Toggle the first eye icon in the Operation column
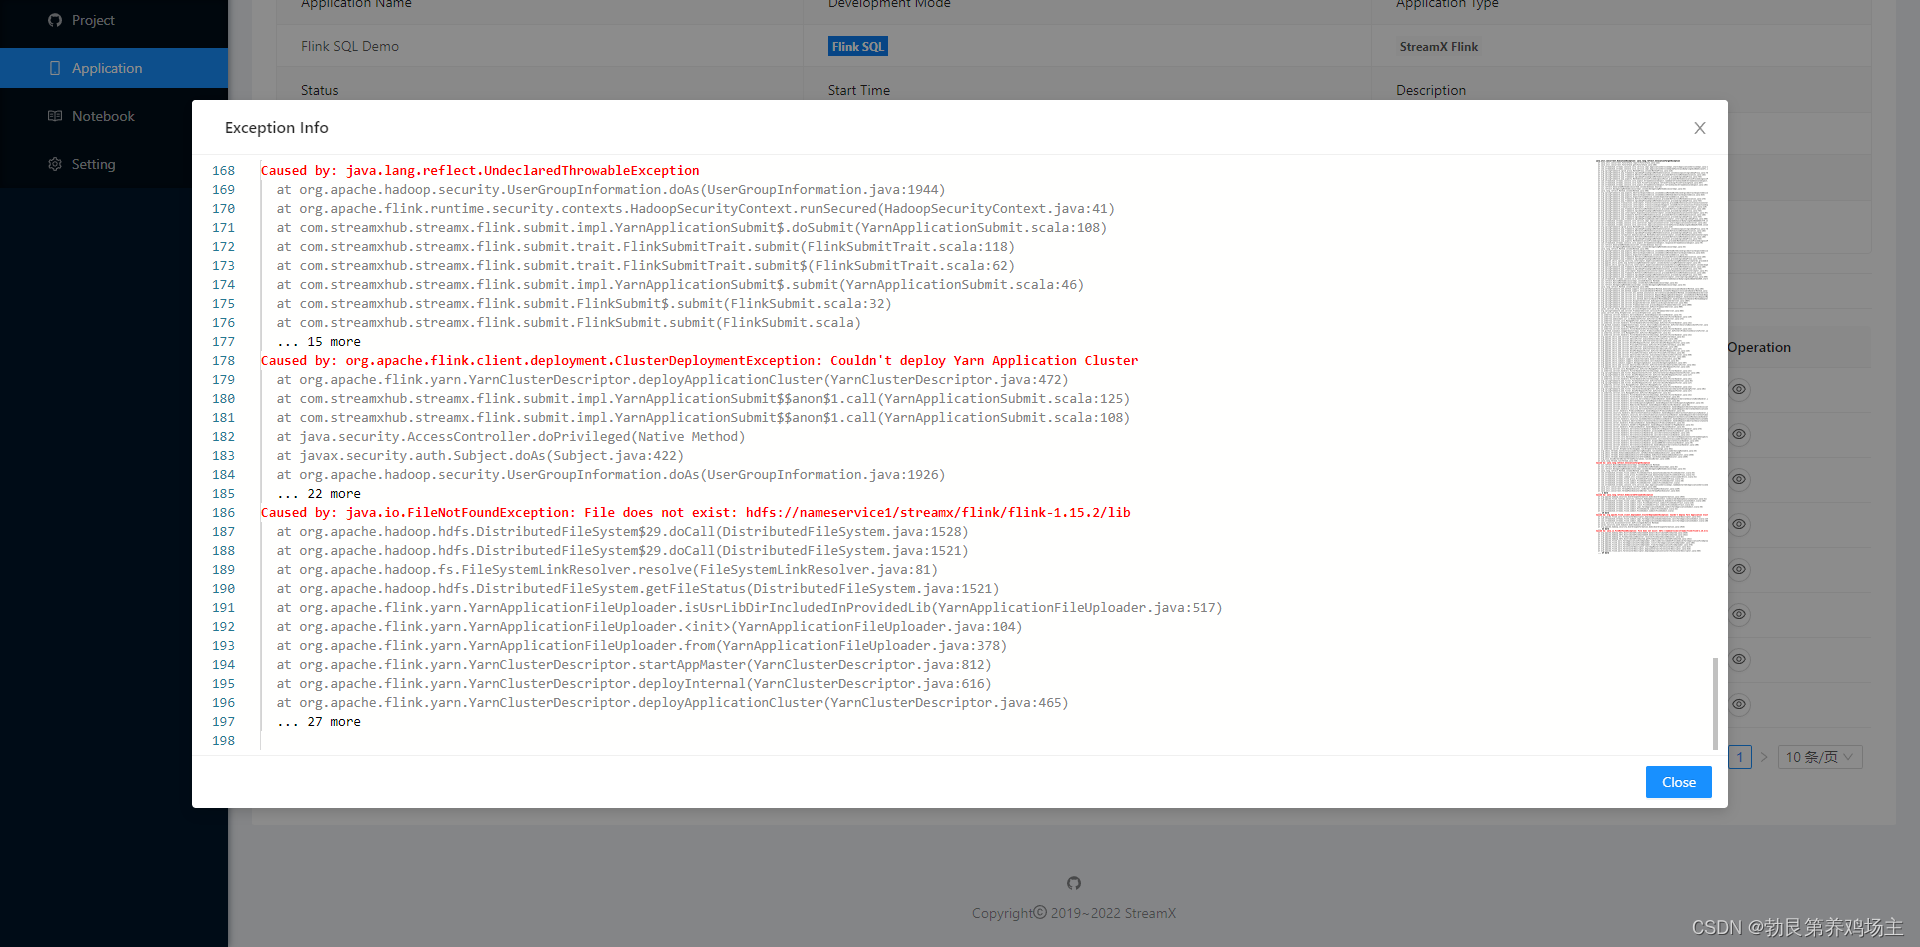The width and height of the screenshot is (1920, 947). (1738, 389)
